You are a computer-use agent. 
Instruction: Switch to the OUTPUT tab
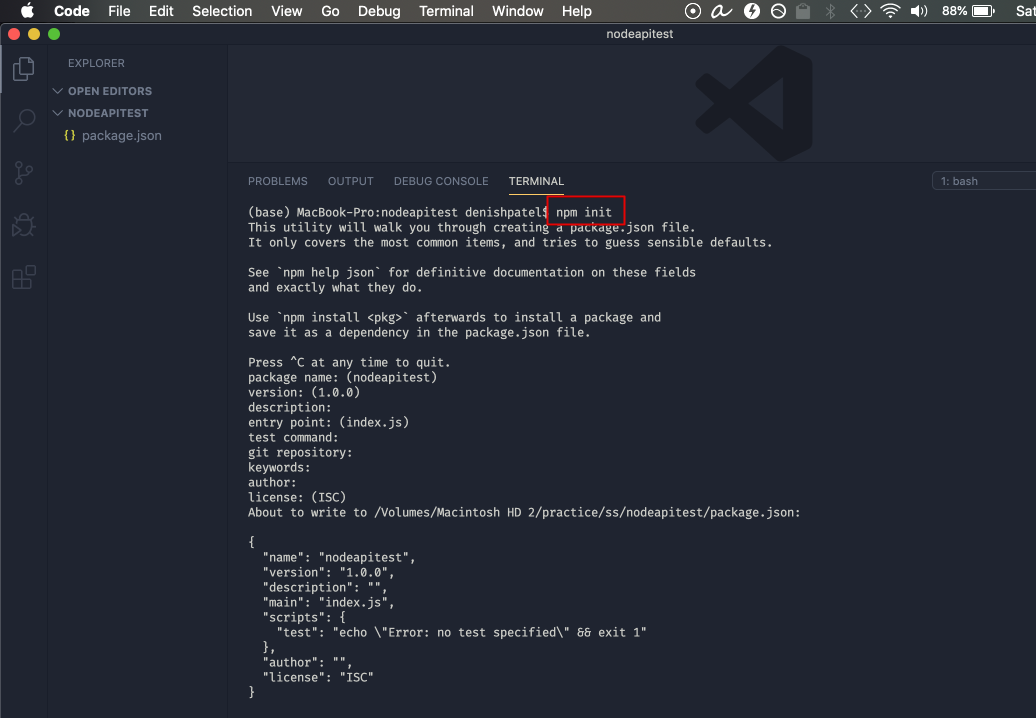(x=350, y=181)
